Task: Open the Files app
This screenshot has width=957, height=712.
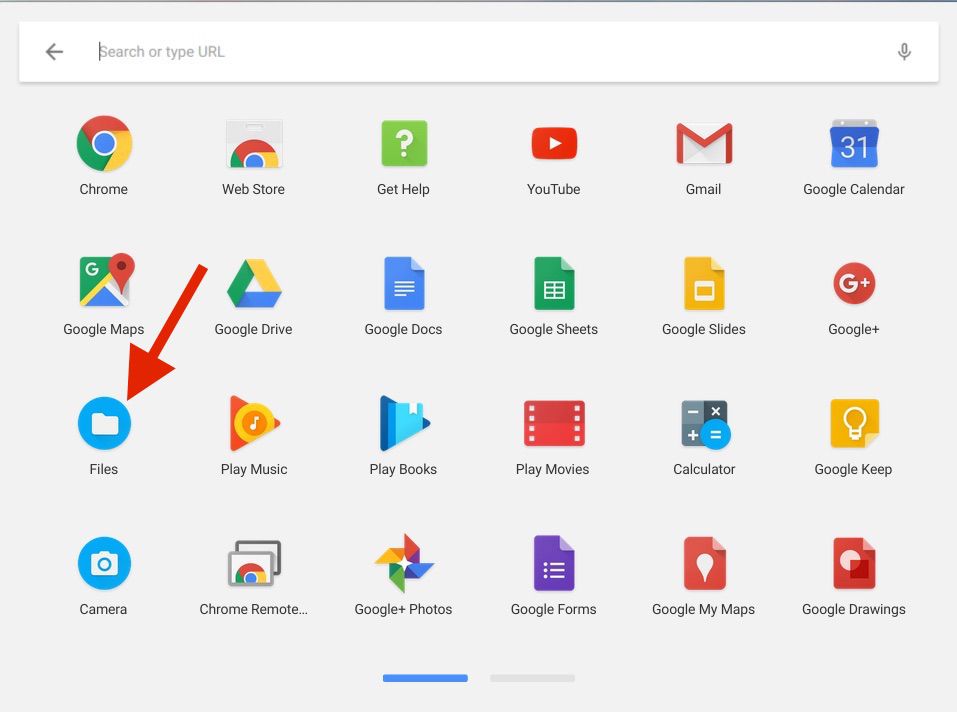Action: [x=104, y=423]
